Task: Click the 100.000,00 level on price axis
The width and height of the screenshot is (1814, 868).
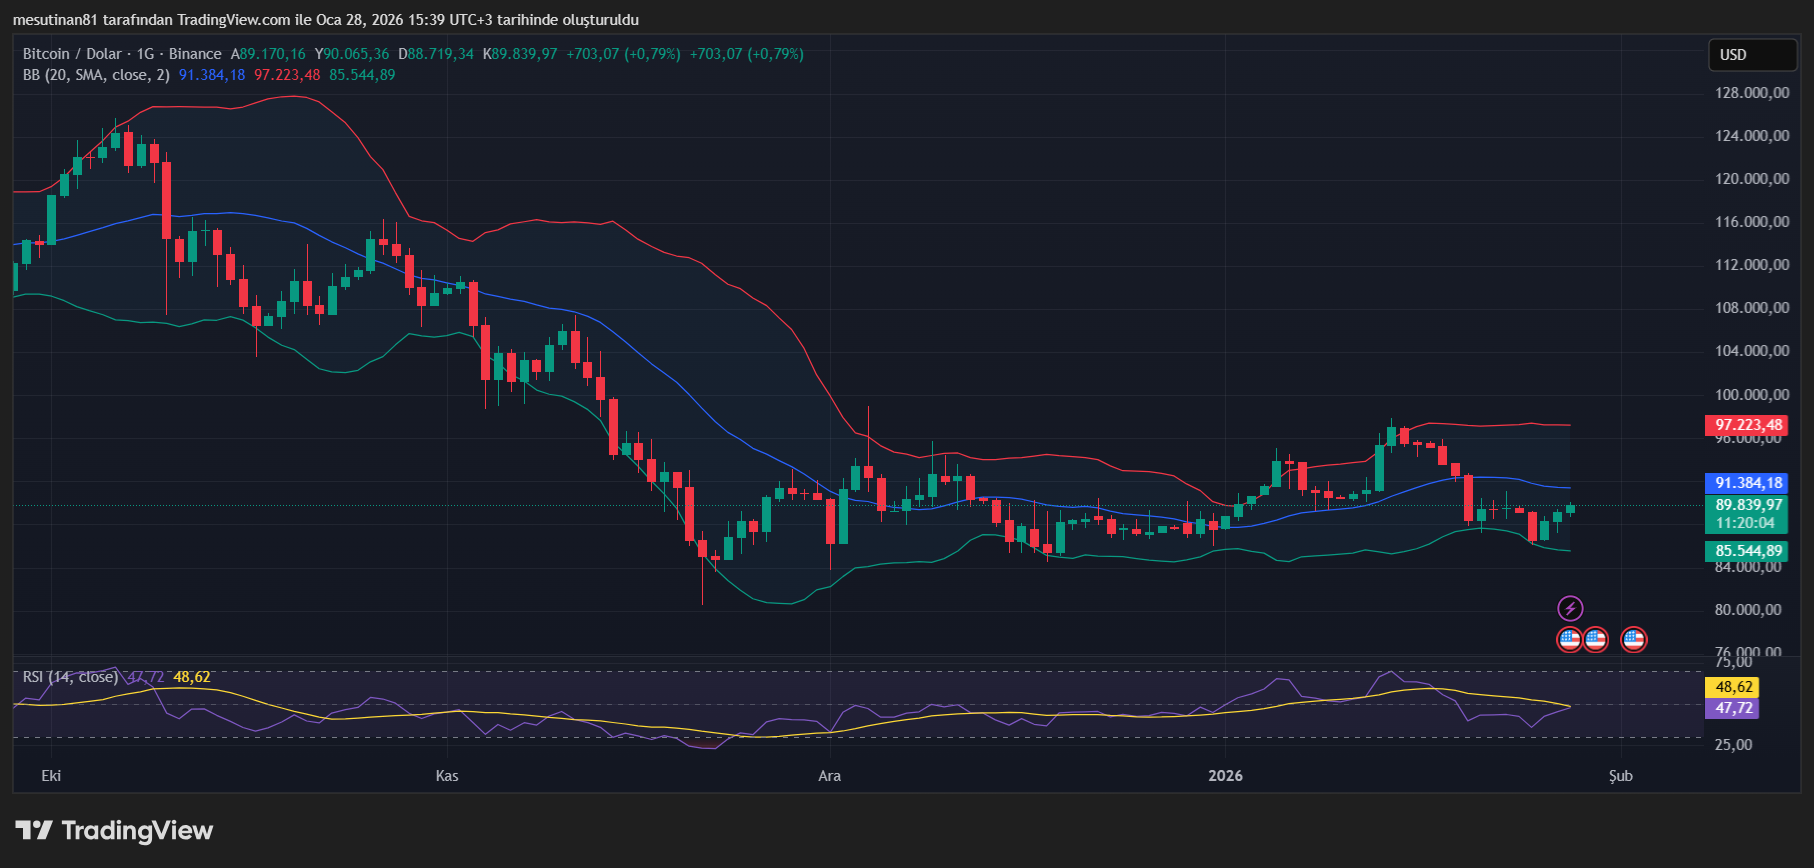Action: pos(1751,395)
